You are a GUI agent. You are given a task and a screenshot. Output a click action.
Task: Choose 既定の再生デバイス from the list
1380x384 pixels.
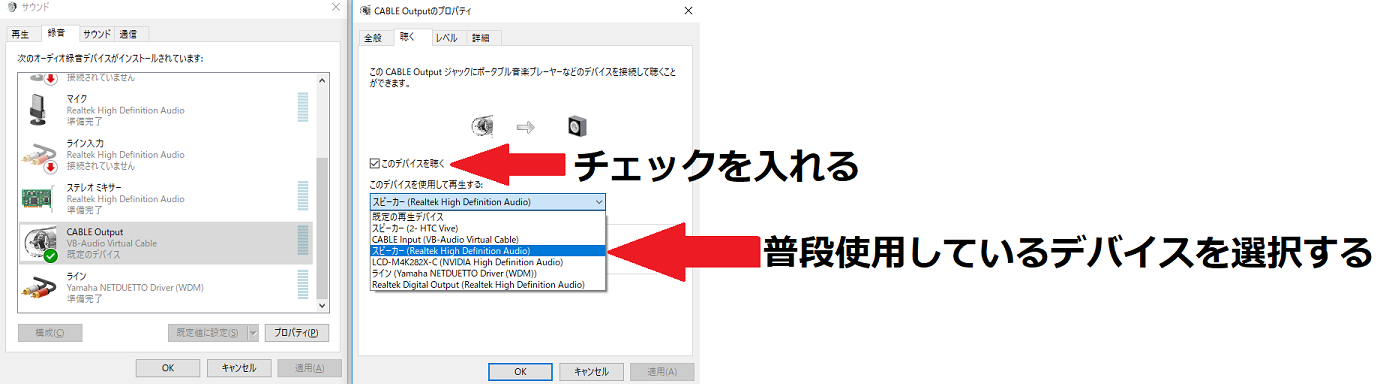tap(488, 216)
